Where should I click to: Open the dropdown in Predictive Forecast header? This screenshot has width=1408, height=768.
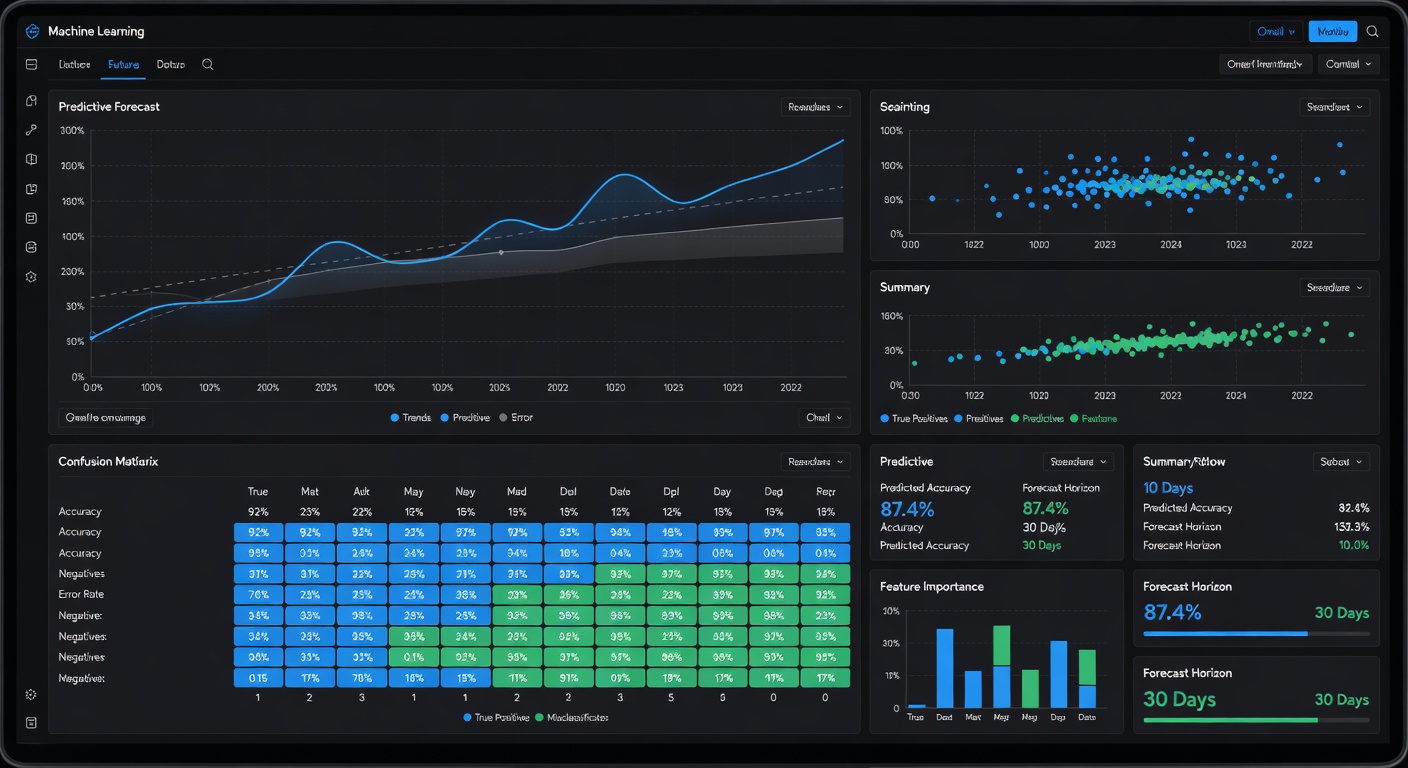click(x=815, y=107)
